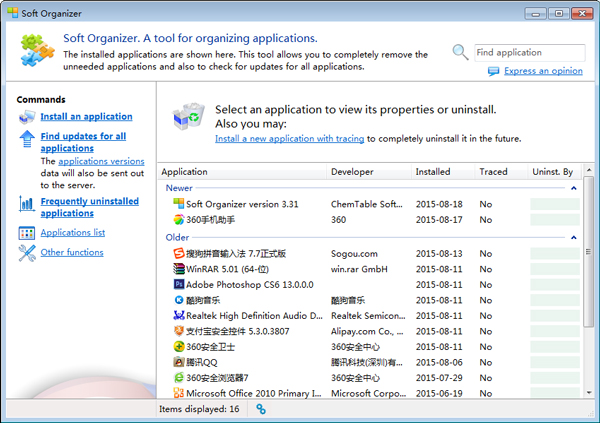Select Realtek High Definition Audio entry
600x423 pixels.
point(370,316)
